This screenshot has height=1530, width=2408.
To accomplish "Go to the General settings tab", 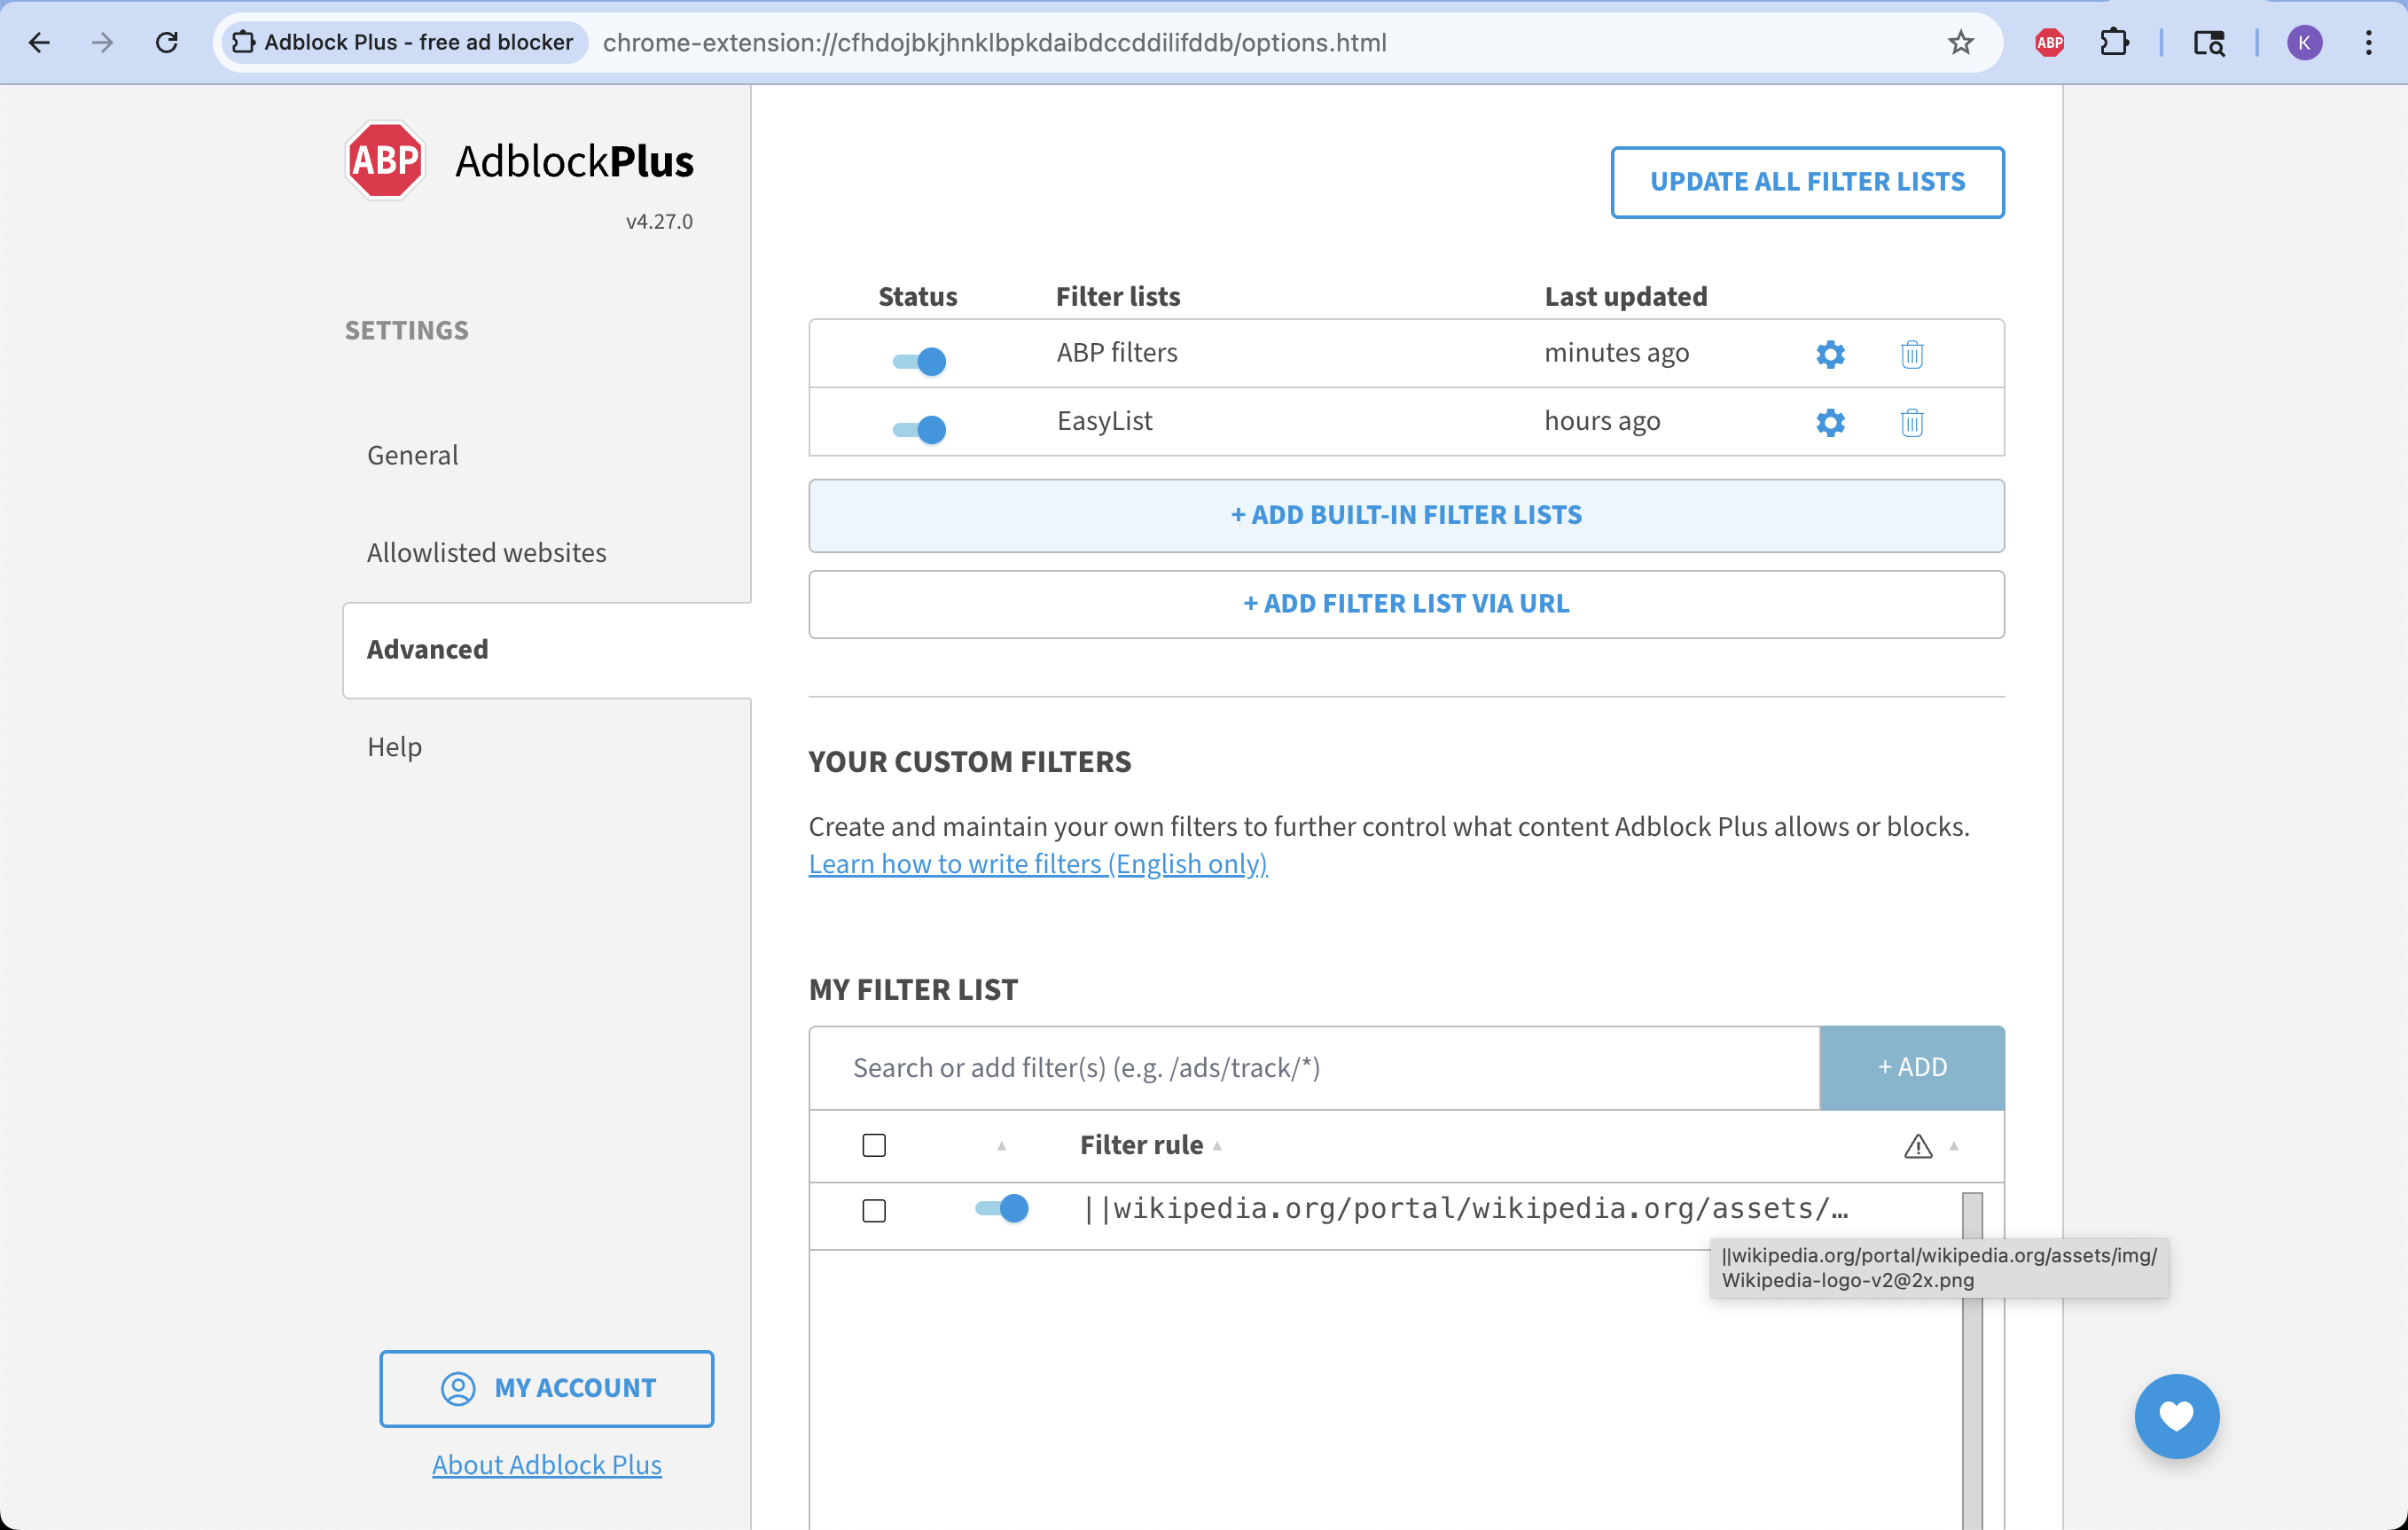I will tap(412, 455).
